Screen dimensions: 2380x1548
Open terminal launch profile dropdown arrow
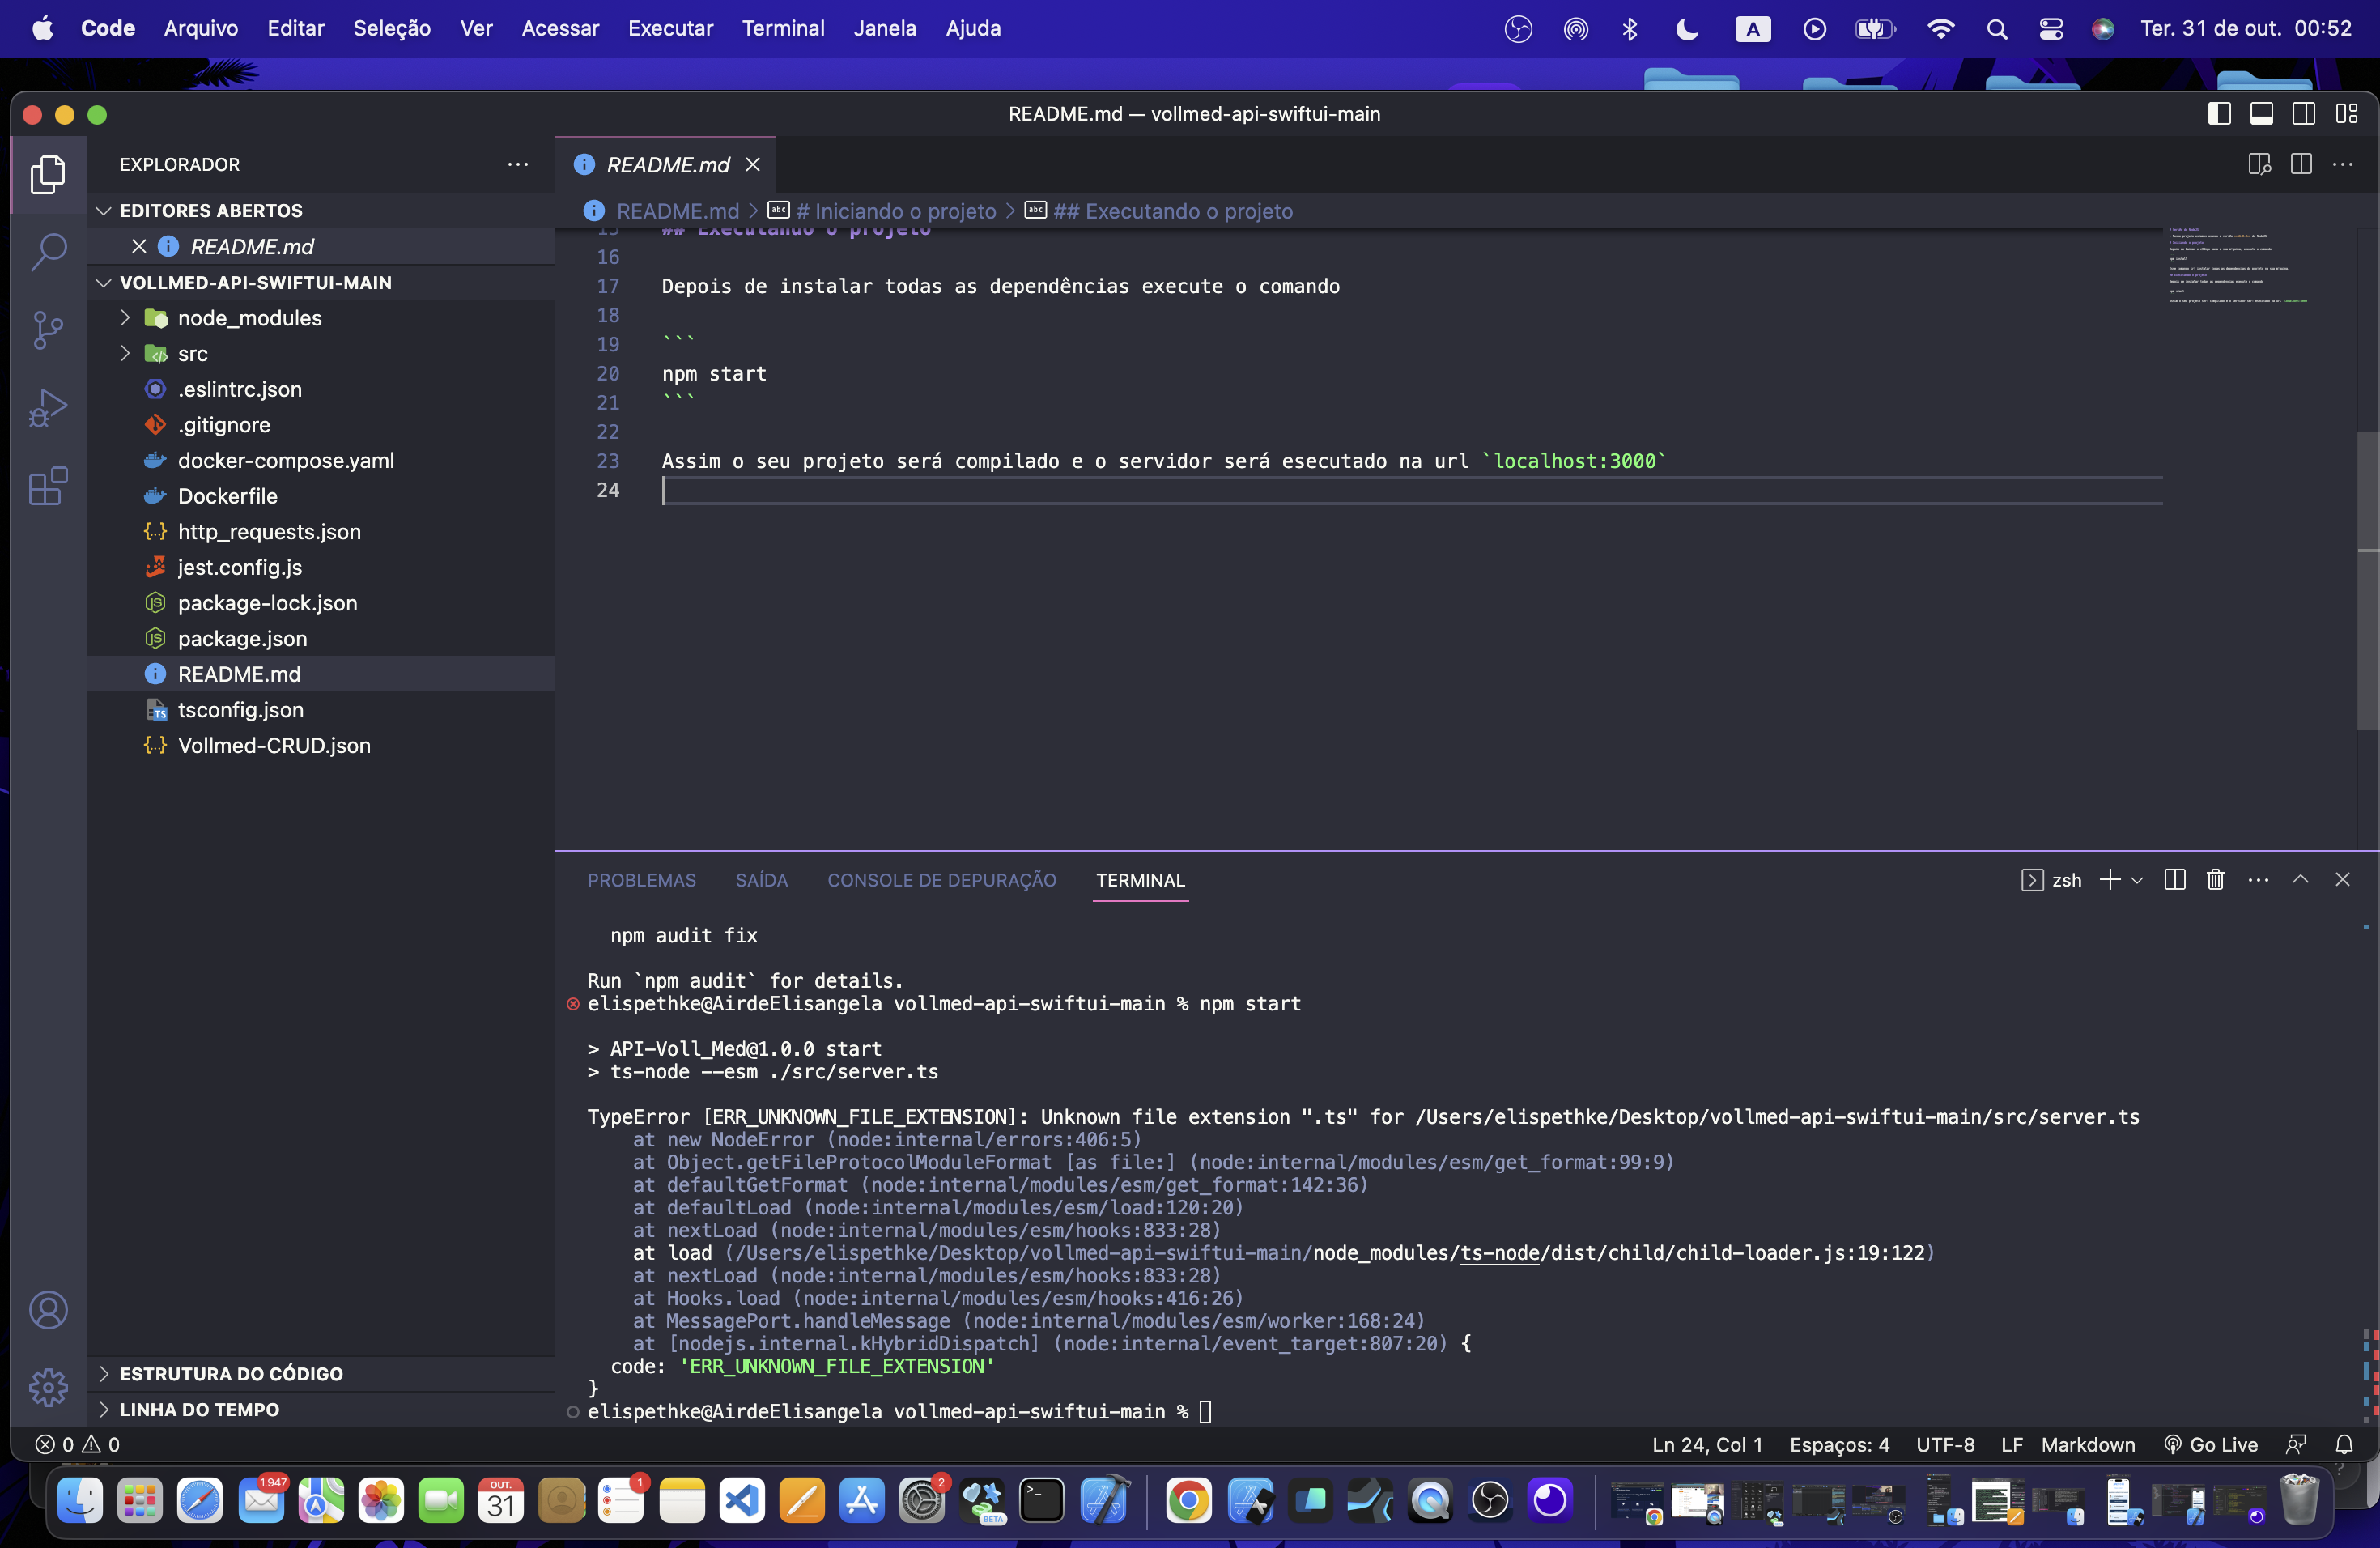pyautogui.click(x=2137, y=880)
